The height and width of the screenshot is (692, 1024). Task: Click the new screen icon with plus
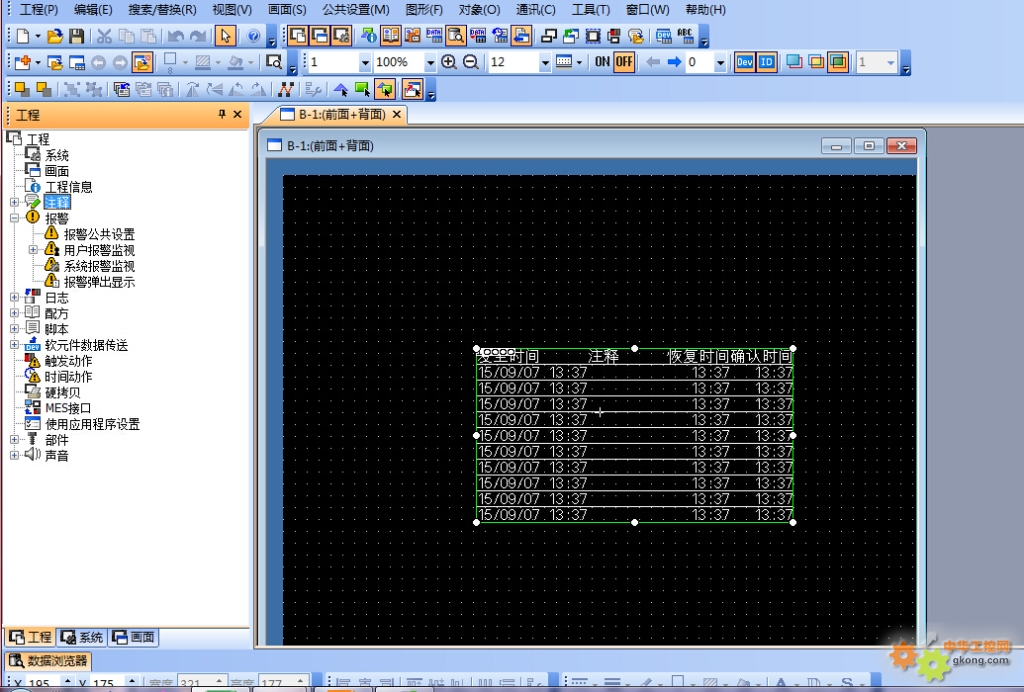(23, 63)
